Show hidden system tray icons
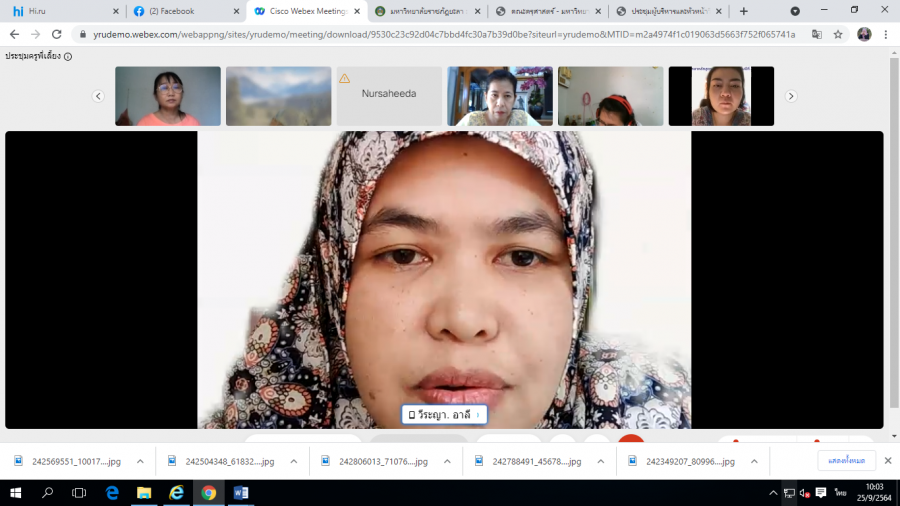 [x=773, y=493]
